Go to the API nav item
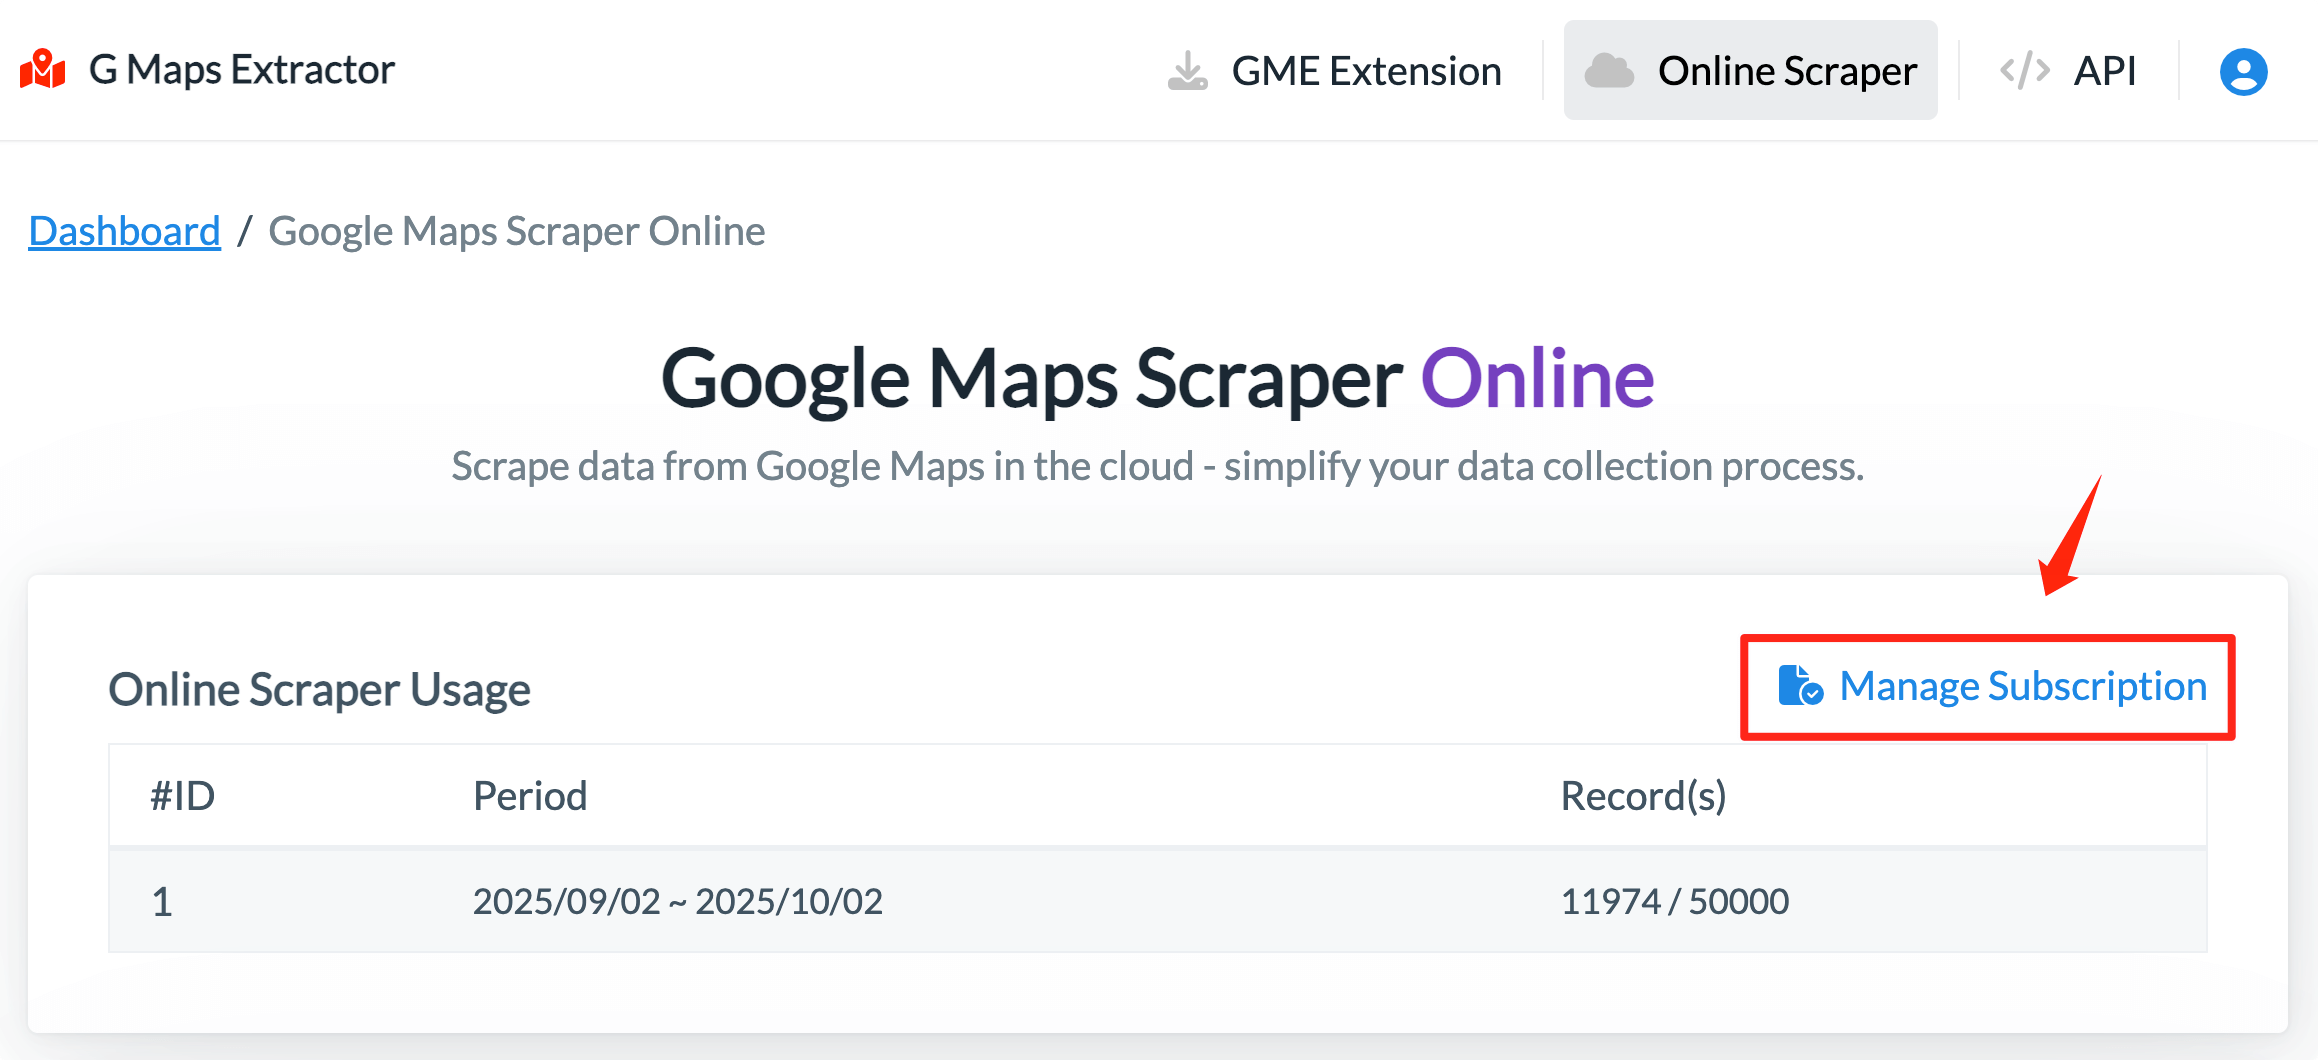The width and height of the screenshot is (2318, 1060). pos(2068,71)
